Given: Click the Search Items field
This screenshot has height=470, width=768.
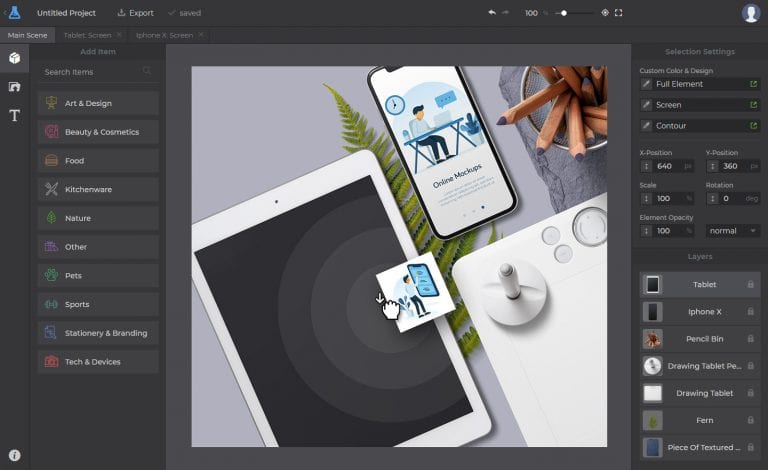Looking at the screenshot, I should tap(97, 71).
